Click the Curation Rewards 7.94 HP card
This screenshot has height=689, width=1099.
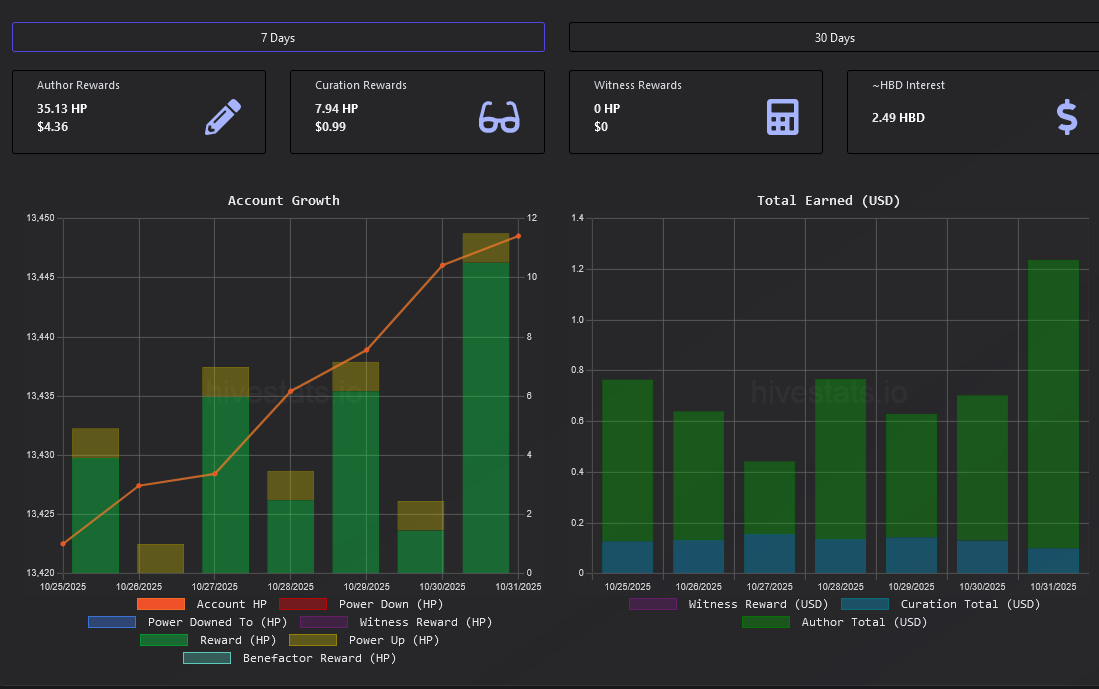tap(417, 112)
